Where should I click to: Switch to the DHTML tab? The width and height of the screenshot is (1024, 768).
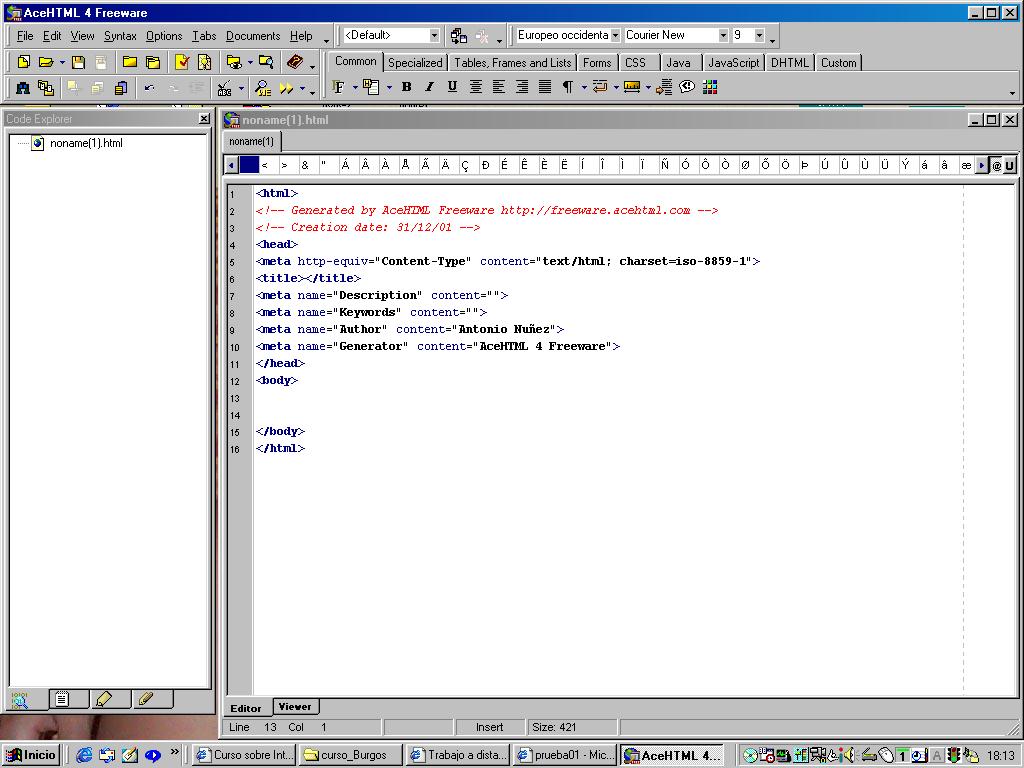(790, 63)
